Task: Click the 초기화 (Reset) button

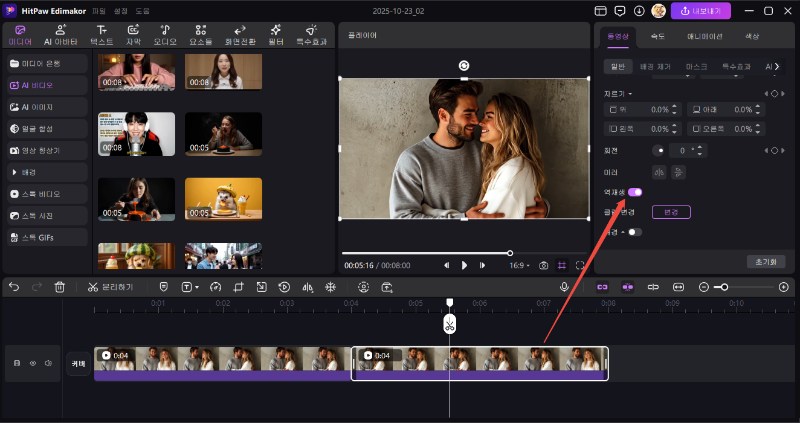Action: [x=765, y=261]
